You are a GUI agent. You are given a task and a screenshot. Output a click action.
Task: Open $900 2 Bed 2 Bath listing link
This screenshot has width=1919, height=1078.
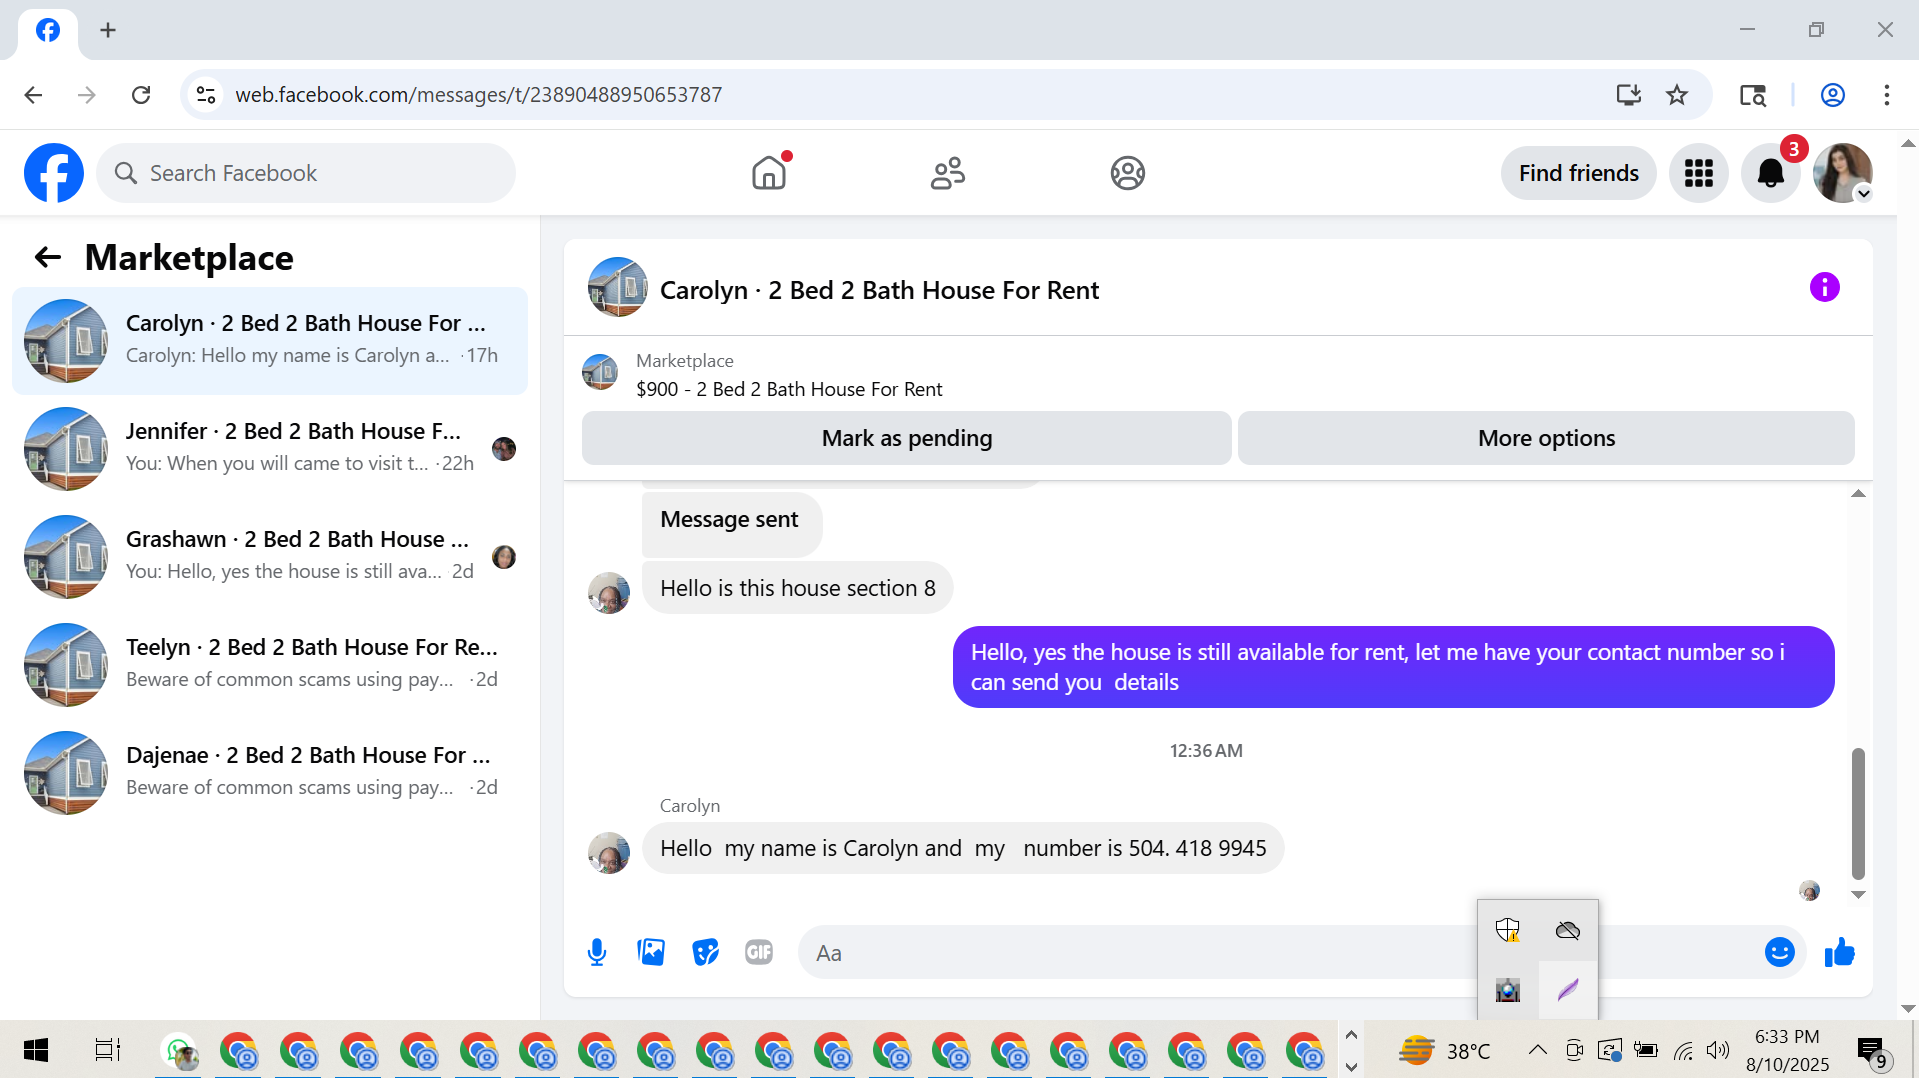tap(789, 389)
